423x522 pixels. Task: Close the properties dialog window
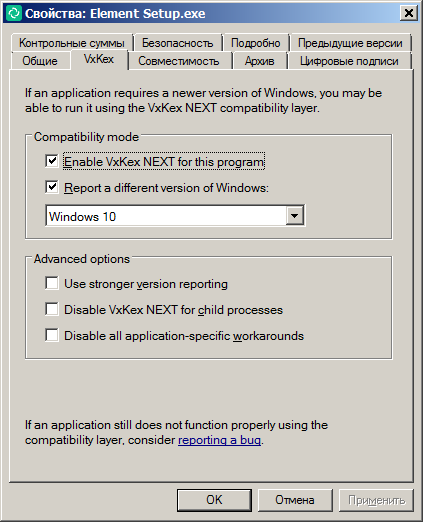[x=409, y=13]
